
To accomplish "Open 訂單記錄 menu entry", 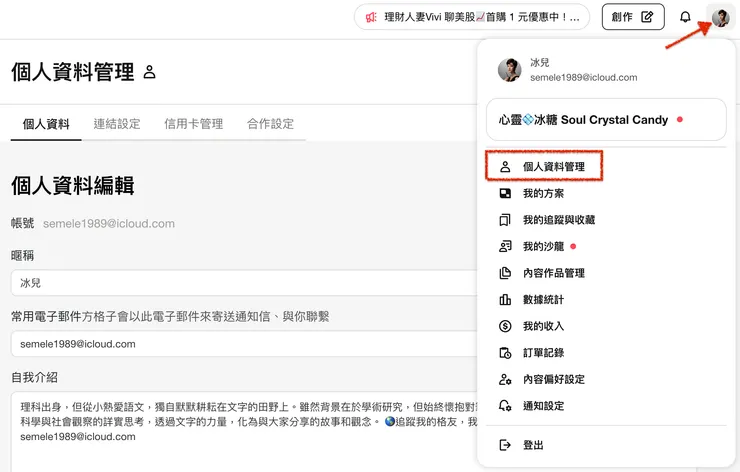I will 543,353.
